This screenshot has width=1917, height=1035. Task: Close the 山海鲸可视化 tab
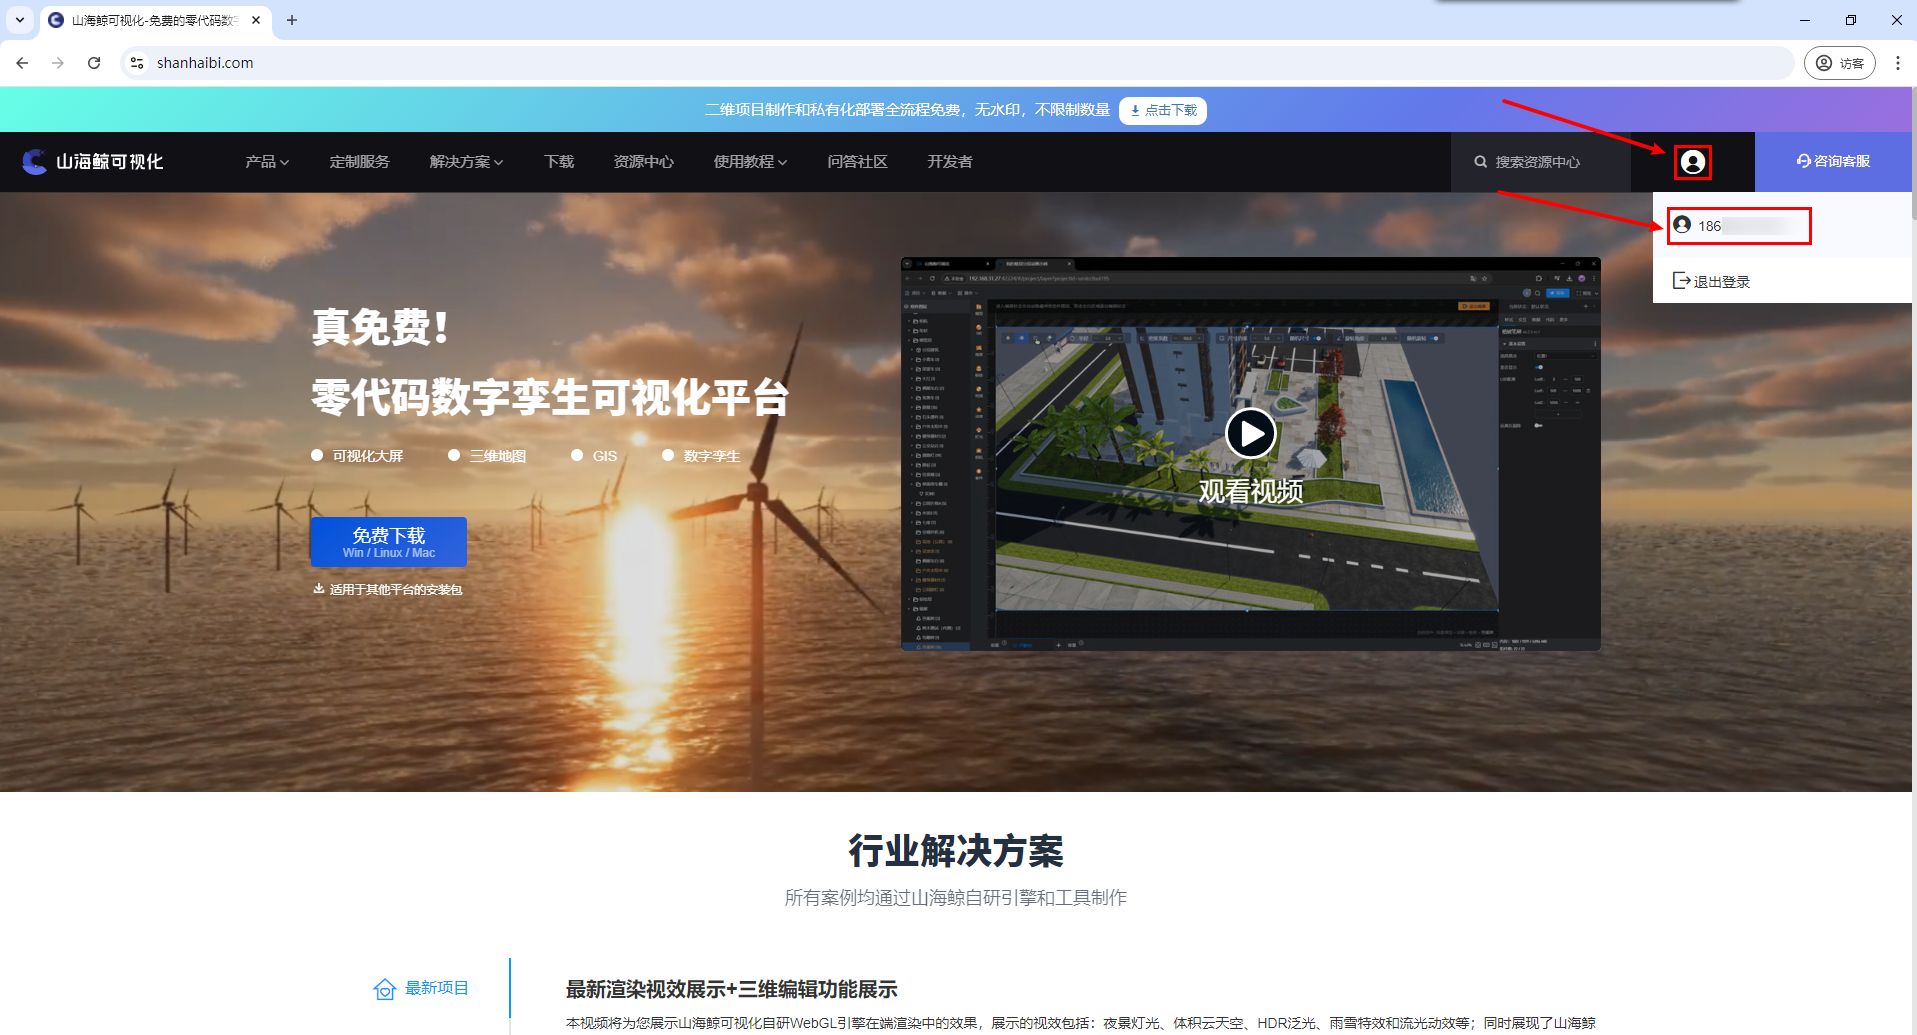(256, 20)
